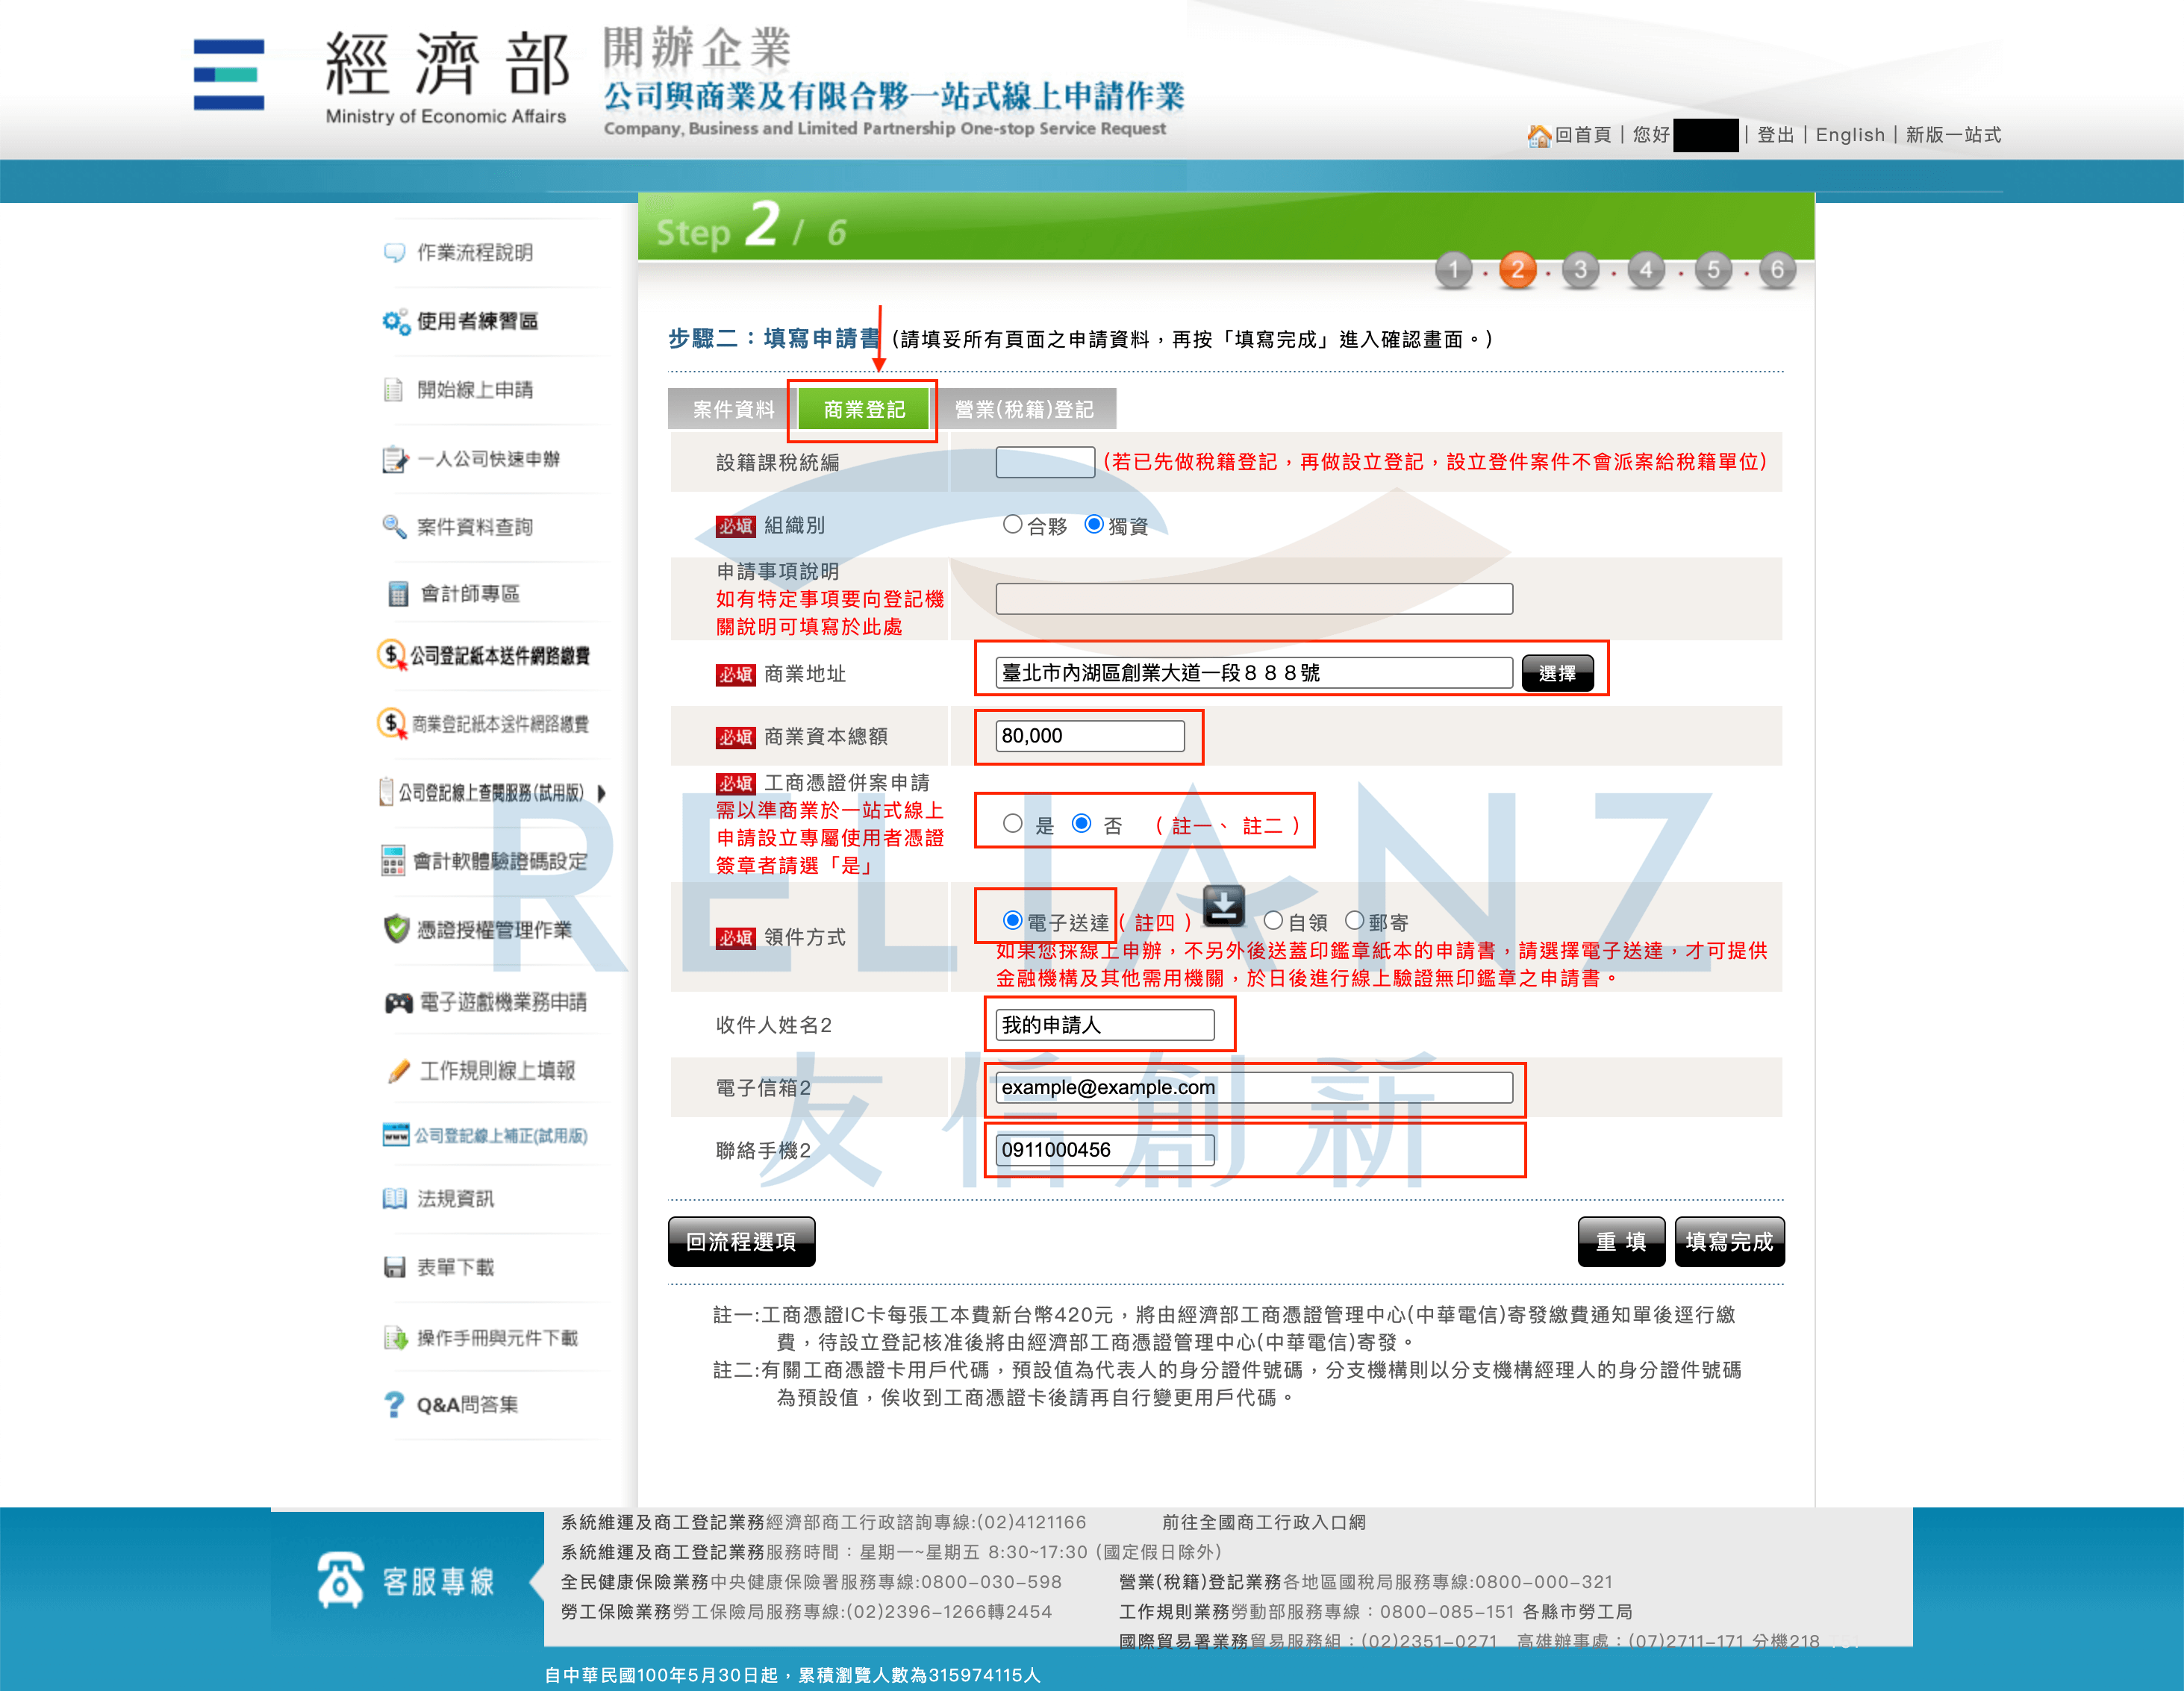Click the 開始線上申請 document icon
2184x1691 pixels.
point(393,390)
